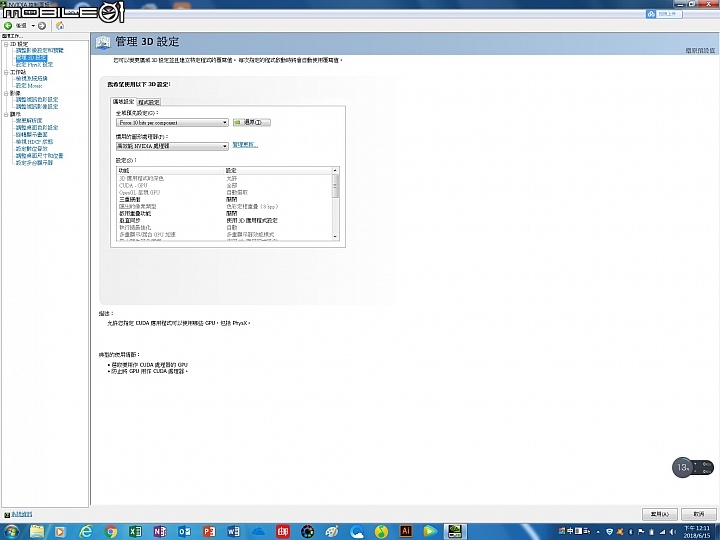Open set up multiple displays item
This screenshot has height=540, width=720.
(34, 163)
